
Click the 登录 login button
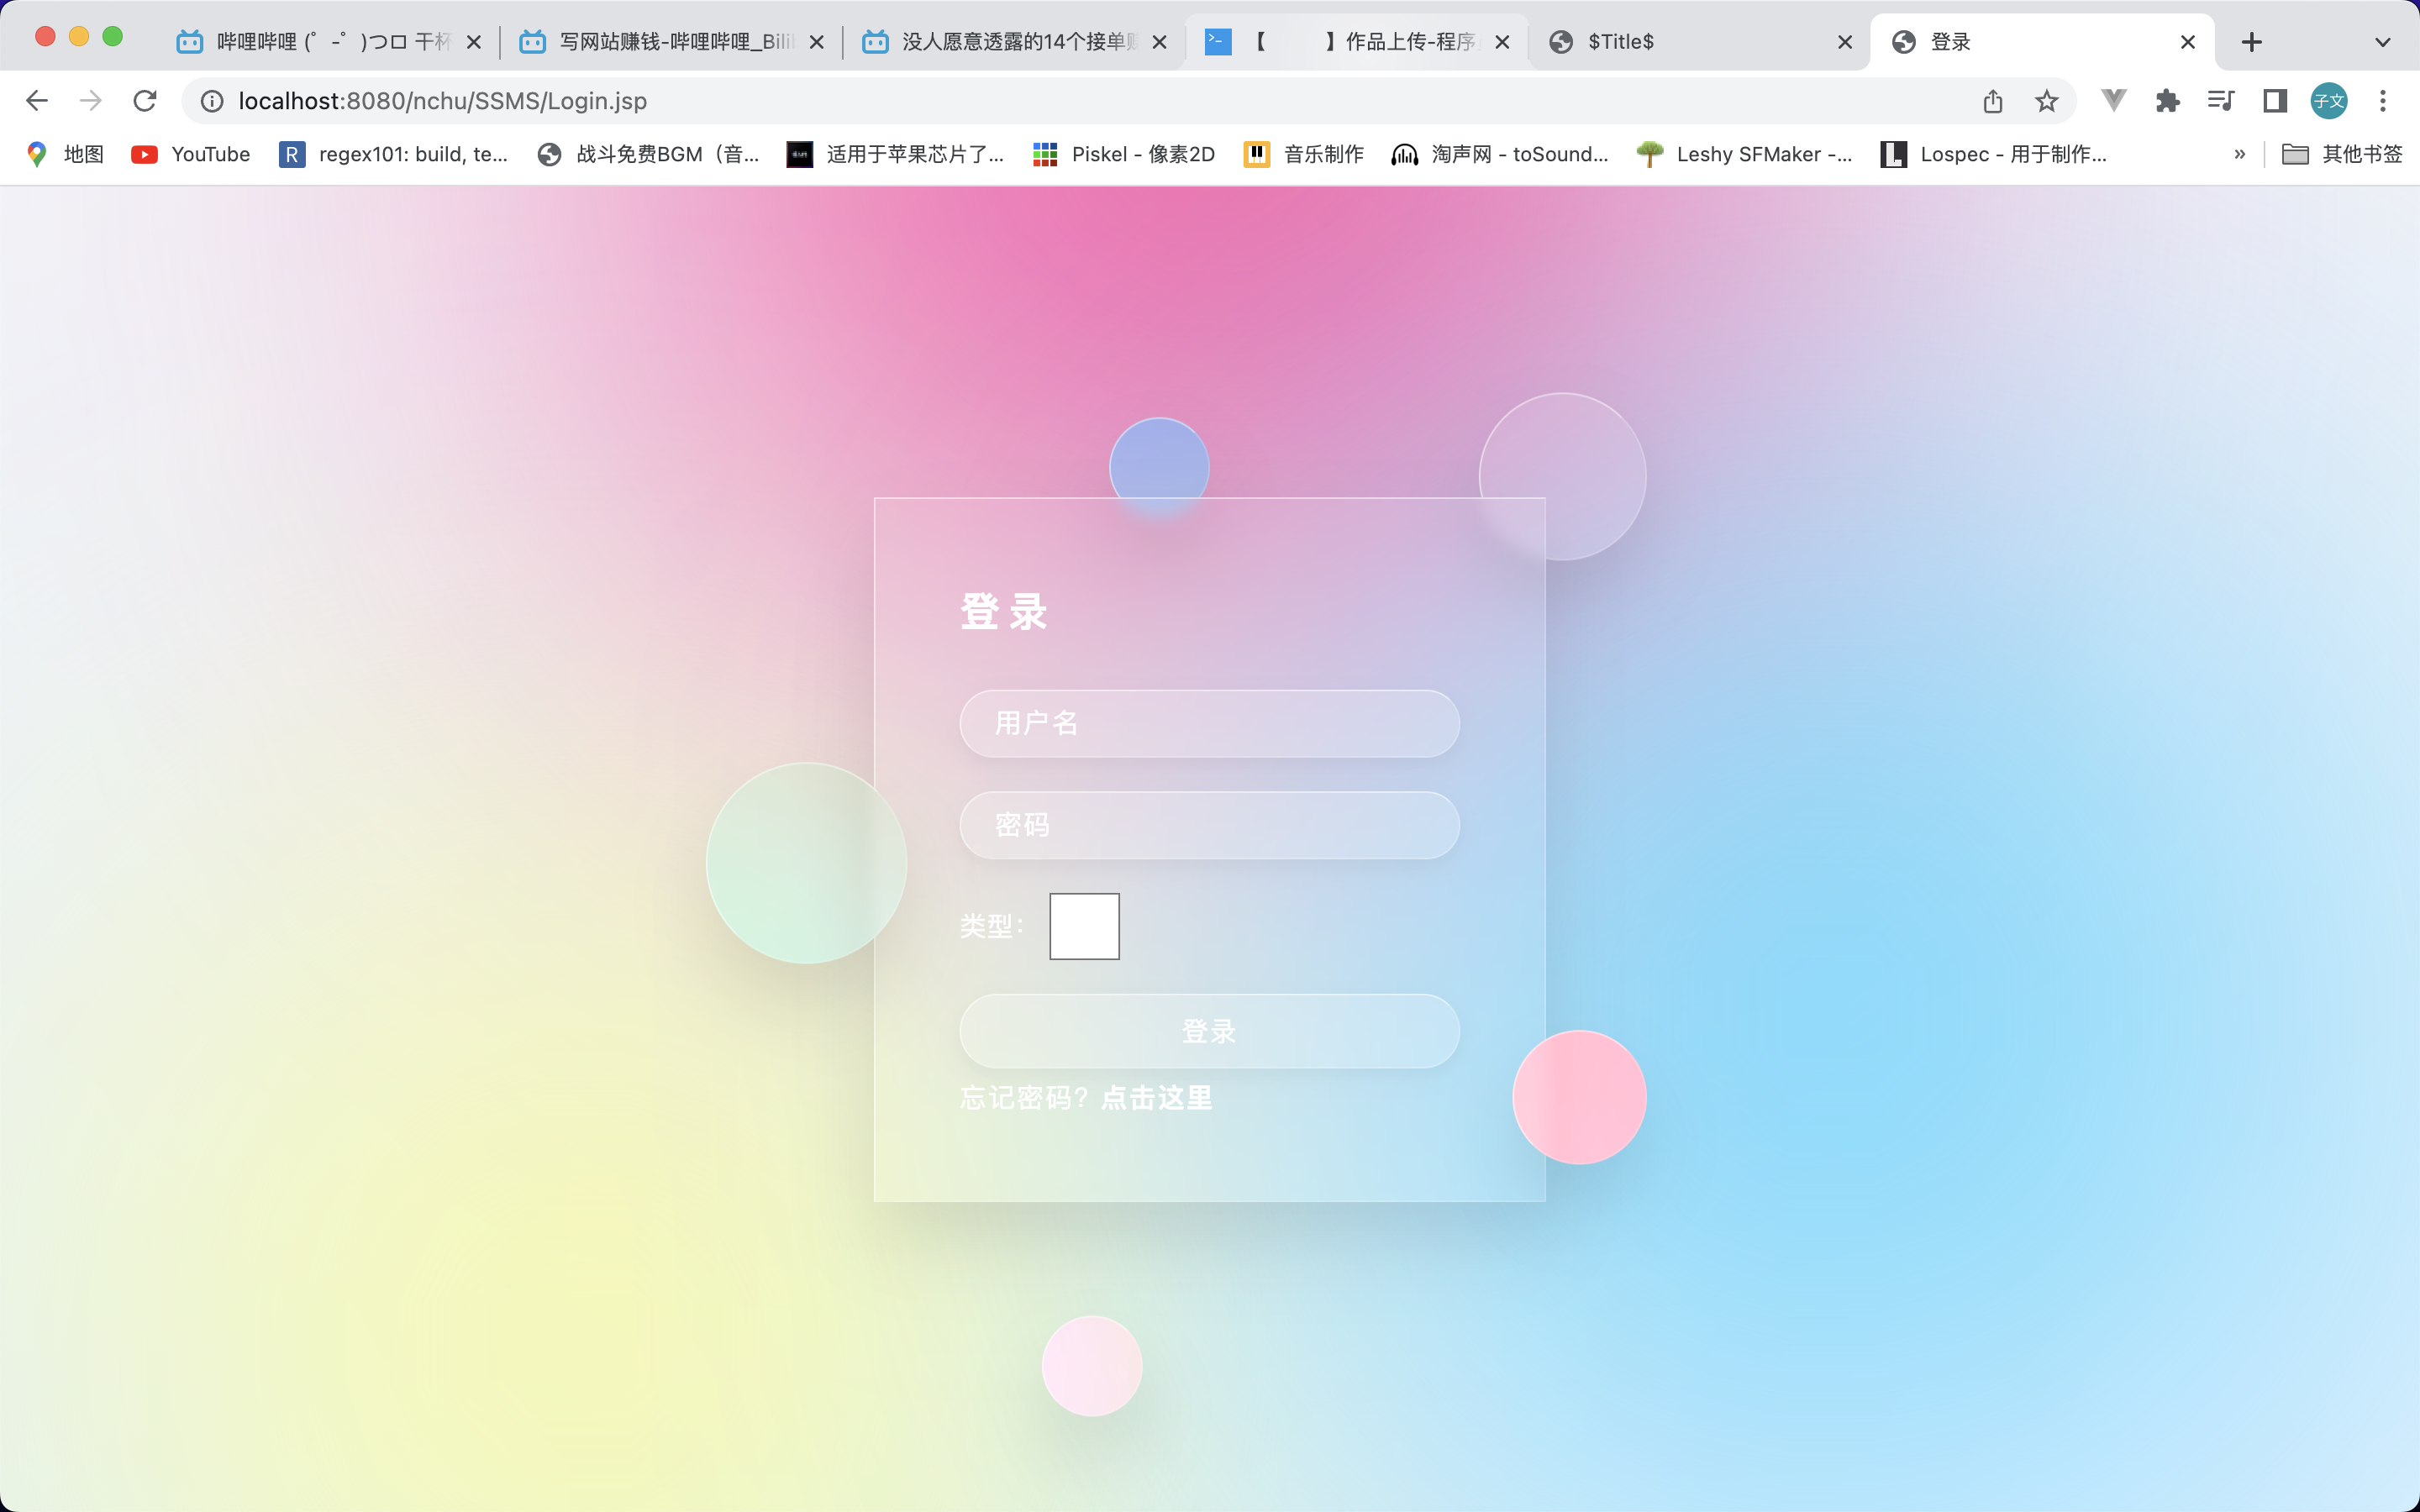pyautogui.click(x=1209, y=1030)
